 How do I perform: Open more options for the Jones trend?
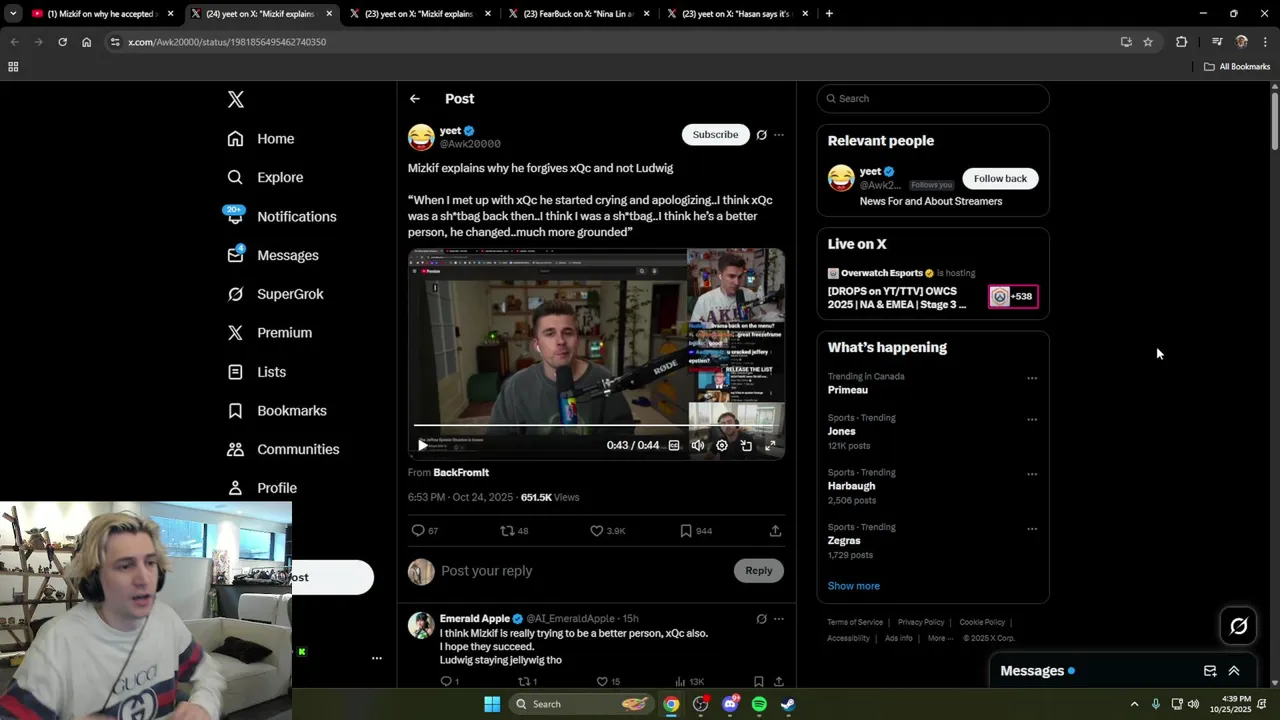(1032, 420)
